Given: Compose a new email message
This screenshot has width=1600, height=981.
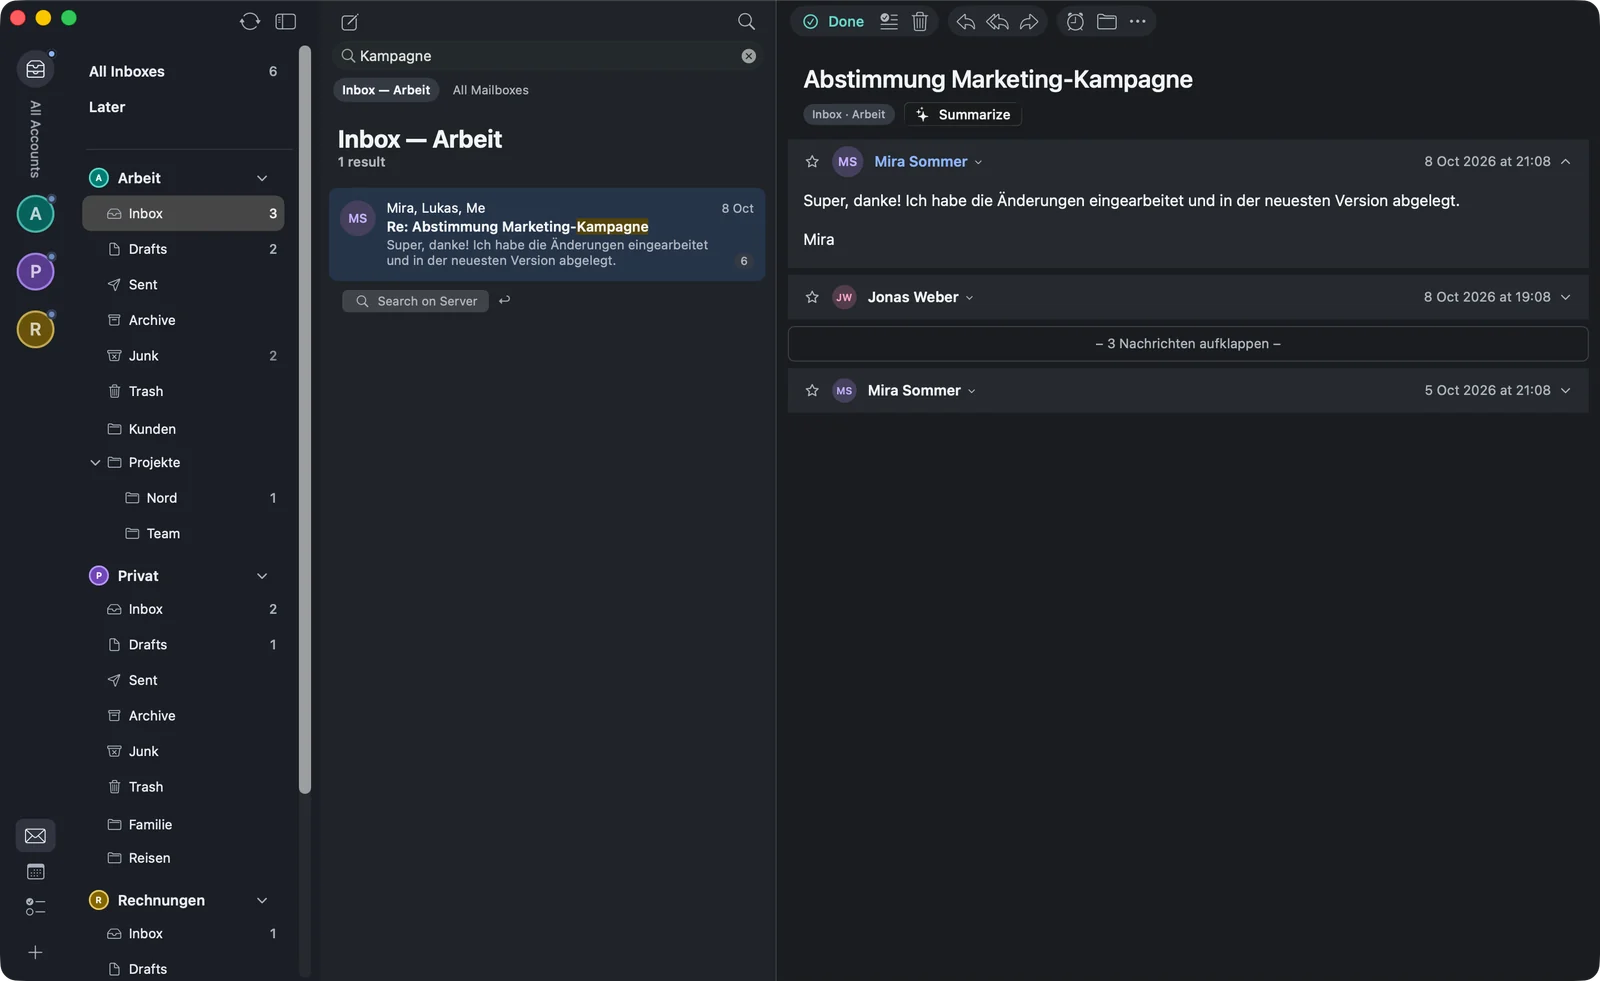Looking at the screenshot, I should pyautogui.click(x=349, y=22).
